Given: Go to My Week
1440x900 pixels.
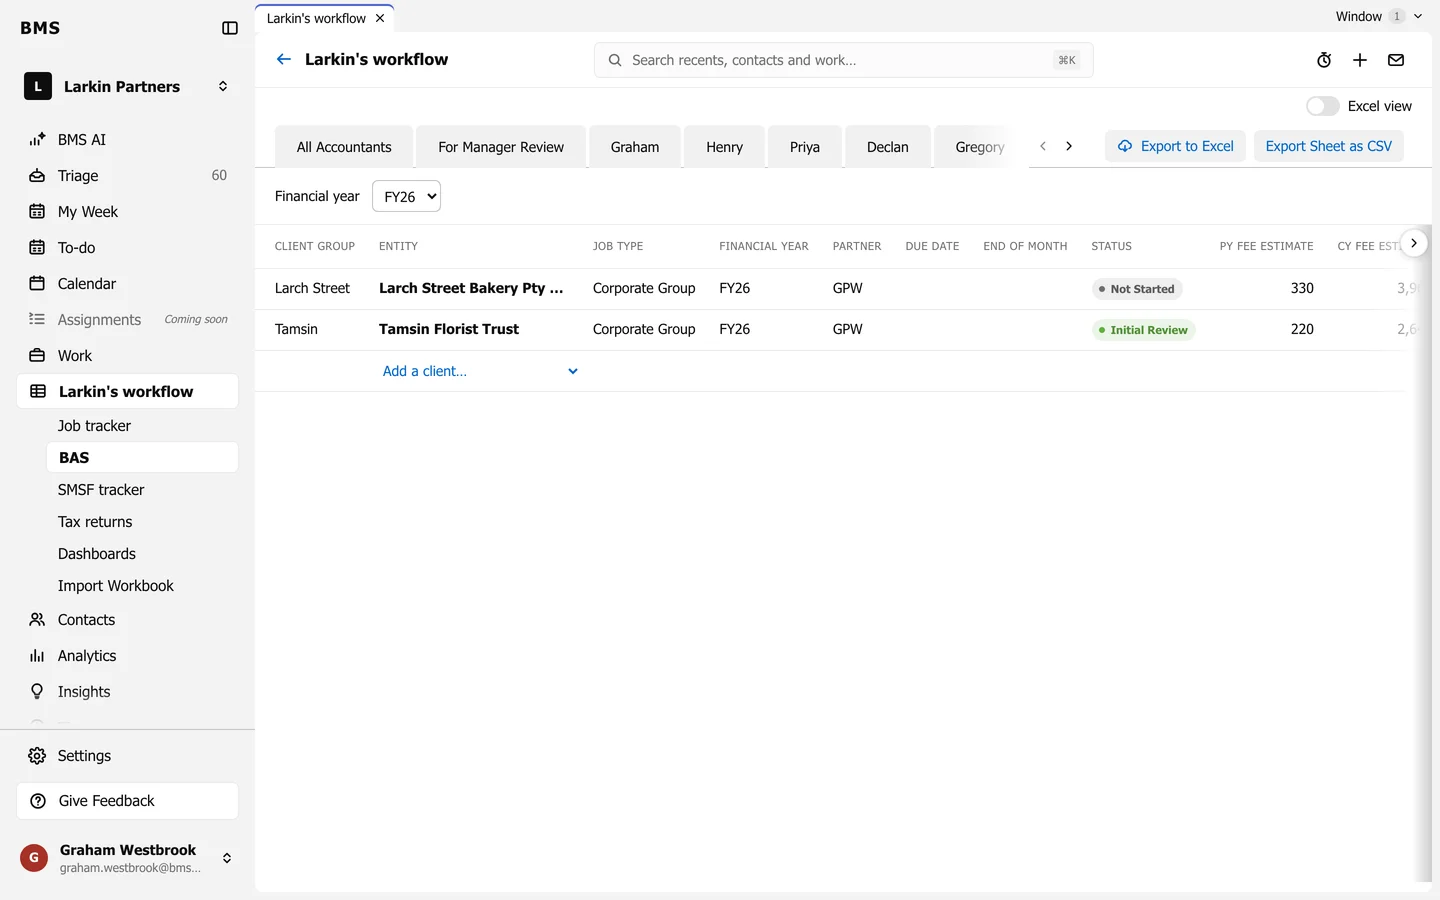Looking at the screenshot, I should tap(127, 211).
